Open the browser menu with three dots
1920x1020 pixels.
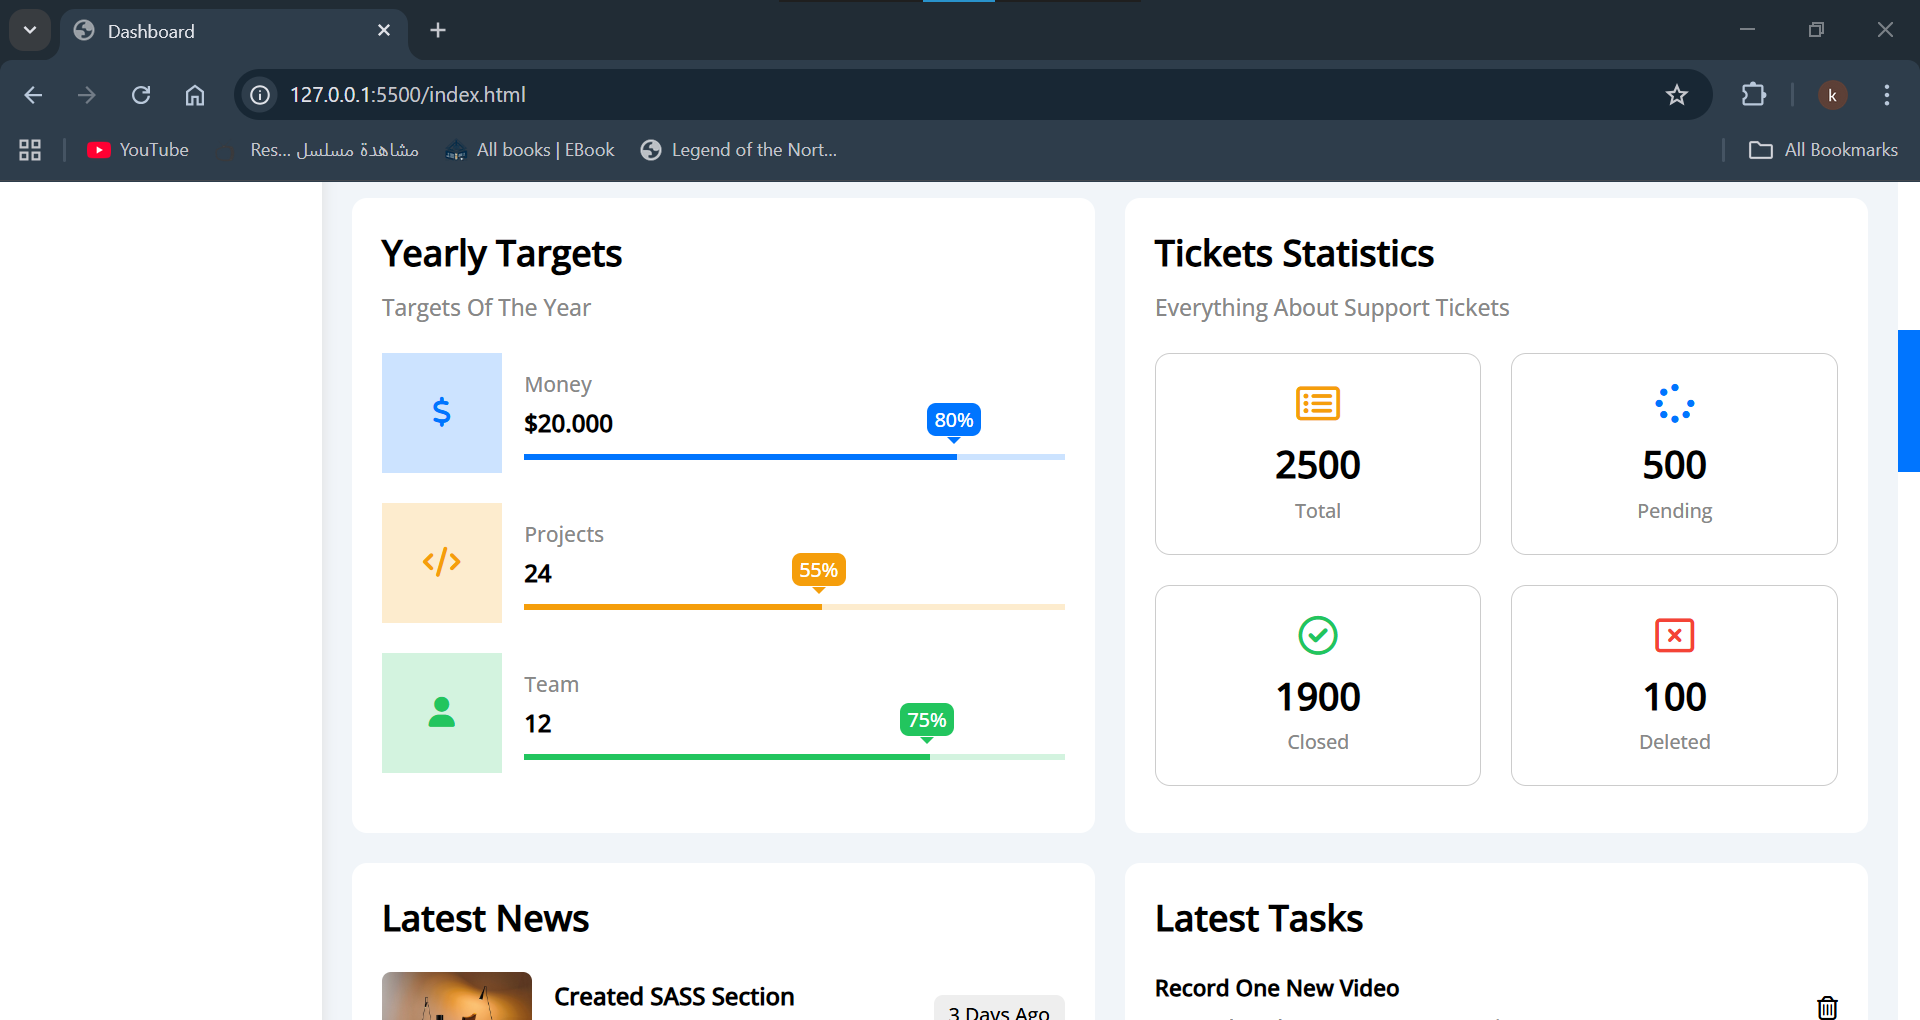1887,95
